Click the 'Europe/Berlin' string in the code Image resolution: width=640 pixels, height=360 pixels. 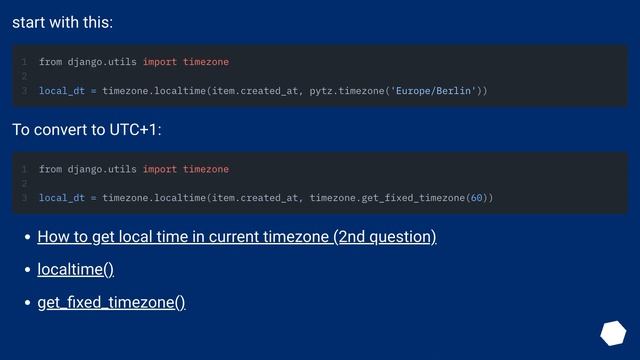point(433,91)
